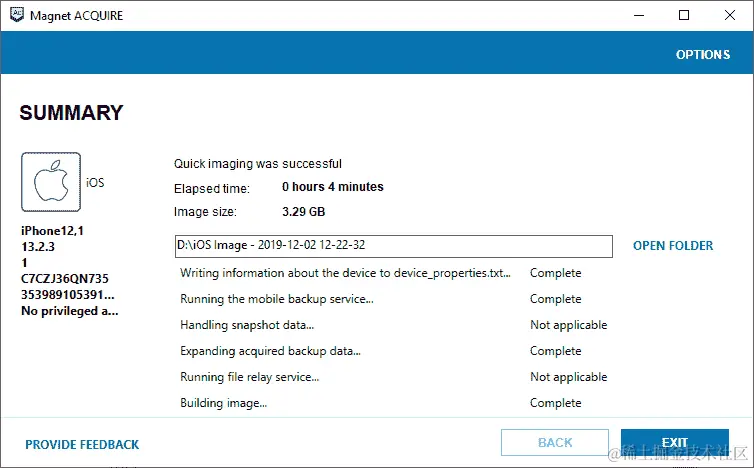Click the EXIT button

click(675, 443)
